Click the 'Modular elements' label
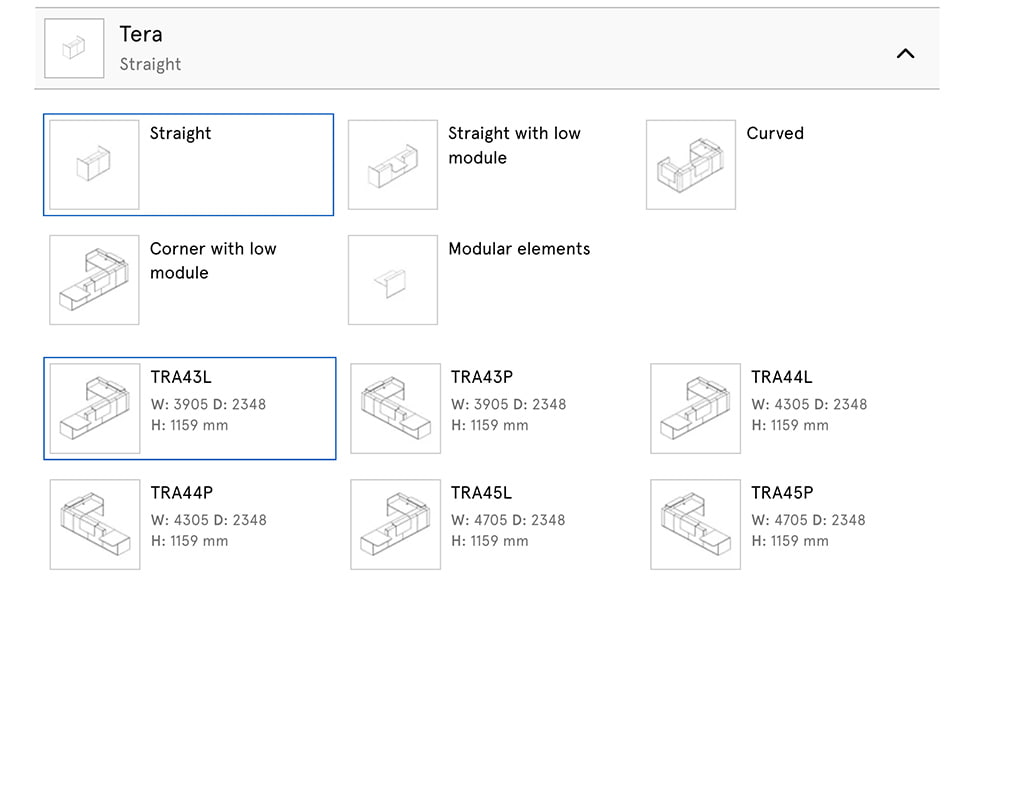This screenshot has width=1024, height=800. coord(519,249)
